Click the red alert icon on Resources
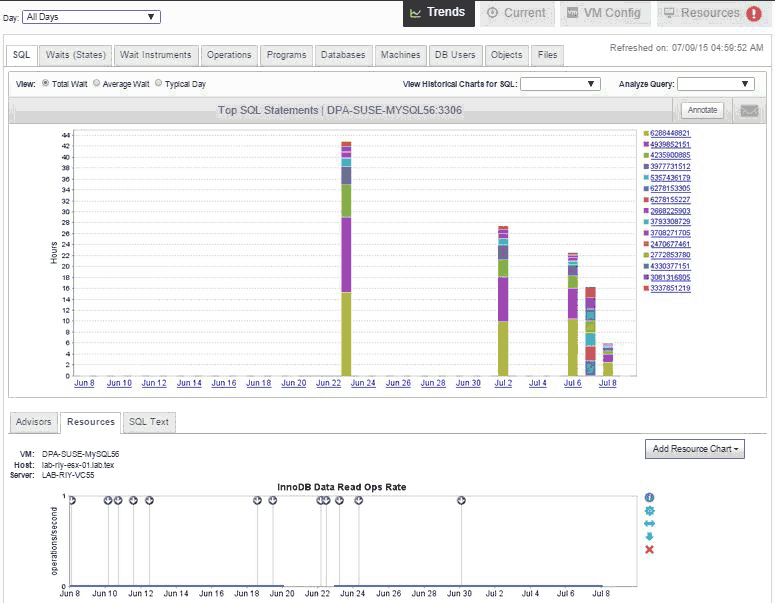 point(753,13)
